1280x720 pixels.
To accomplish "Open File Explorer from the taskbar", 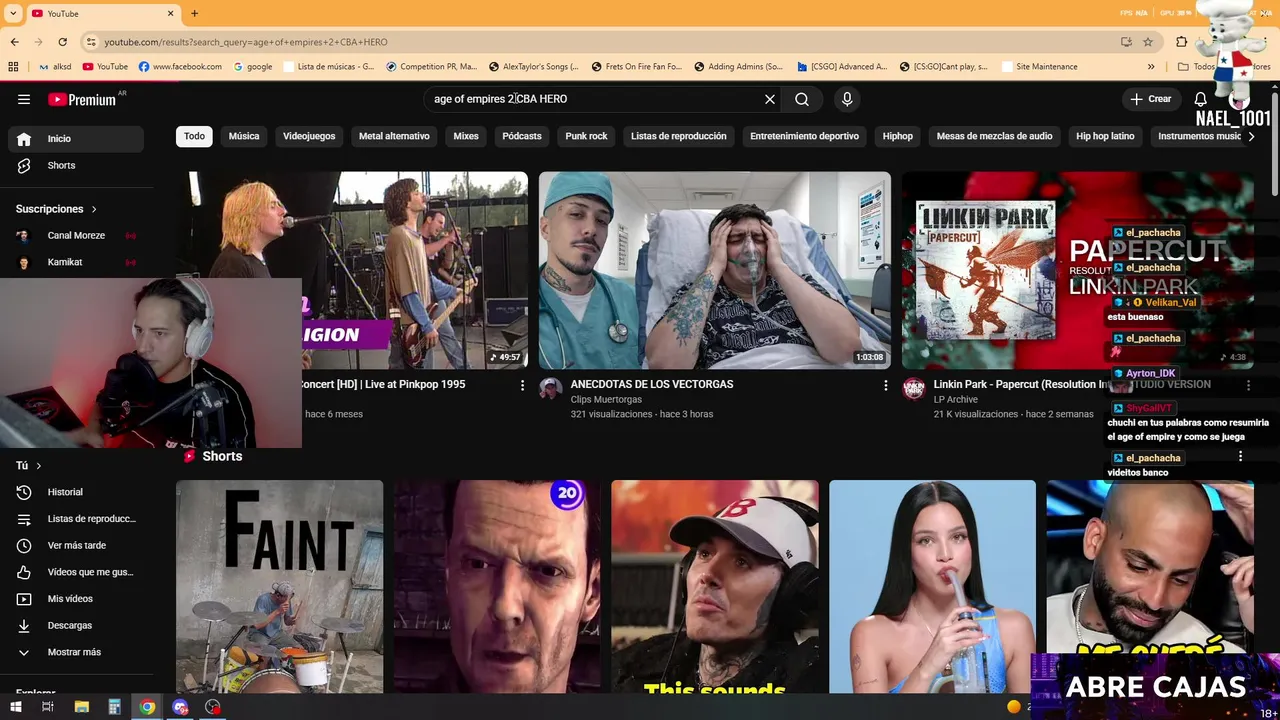I will (82, 707).
